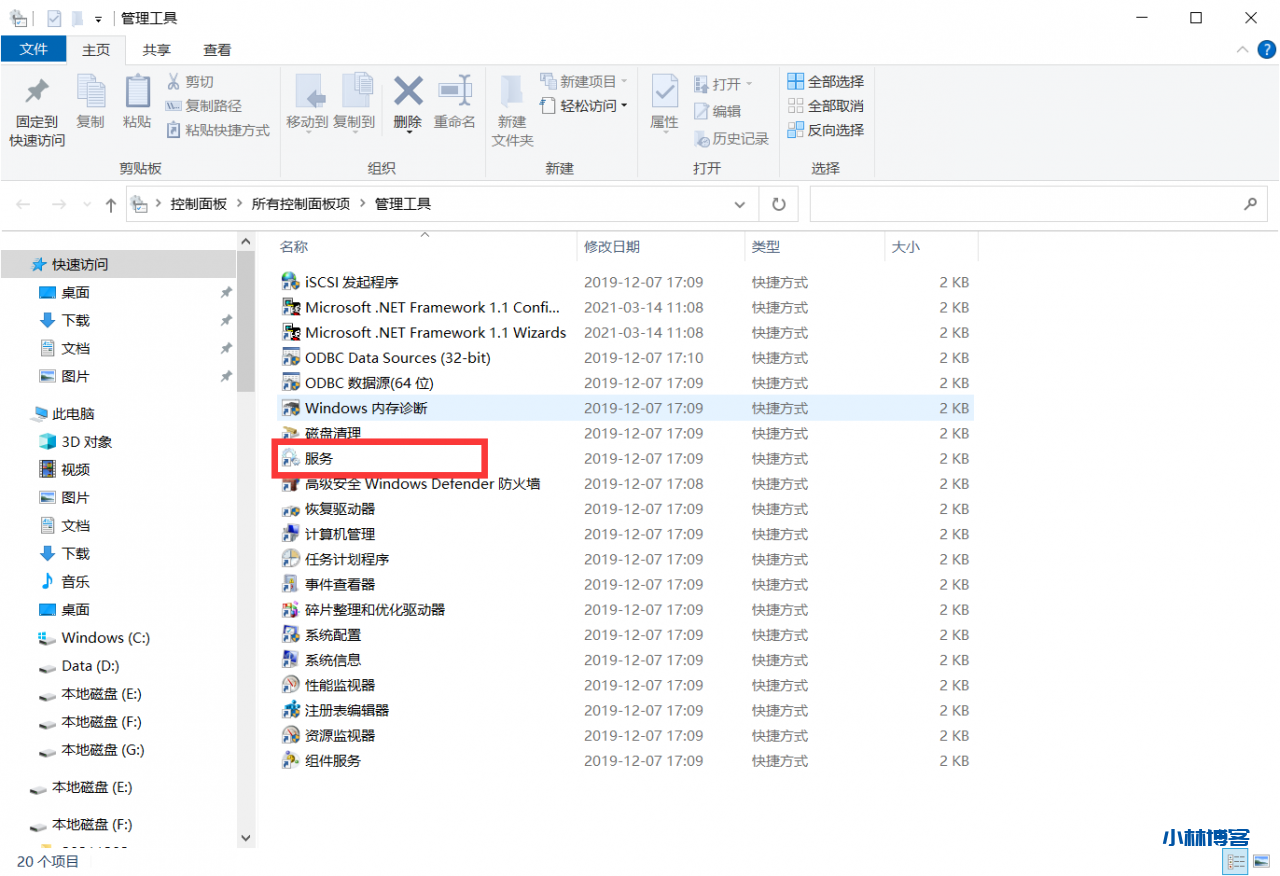The image size is (1280, 876).
Task: Create a new folder with 新建文件夹
Action: (x=511, y=108)
